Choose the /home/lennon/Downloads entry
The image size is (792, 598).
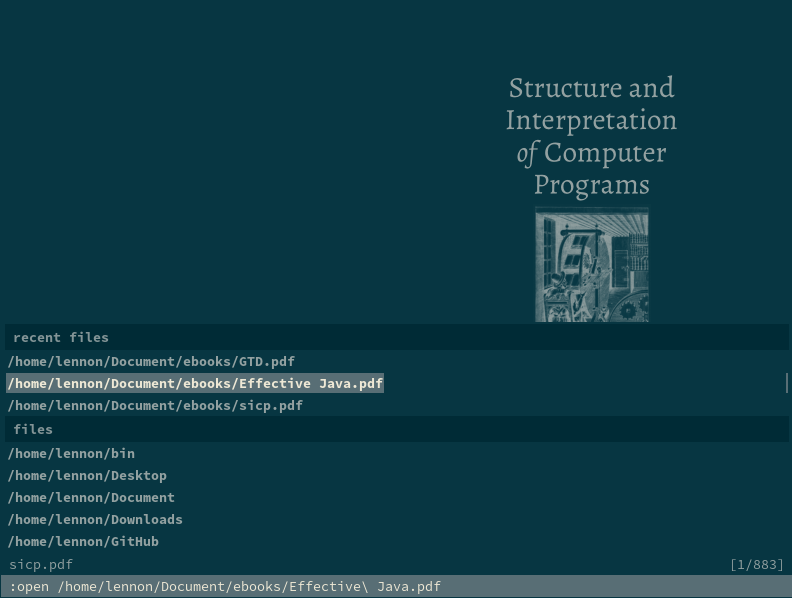click(95, 520)
